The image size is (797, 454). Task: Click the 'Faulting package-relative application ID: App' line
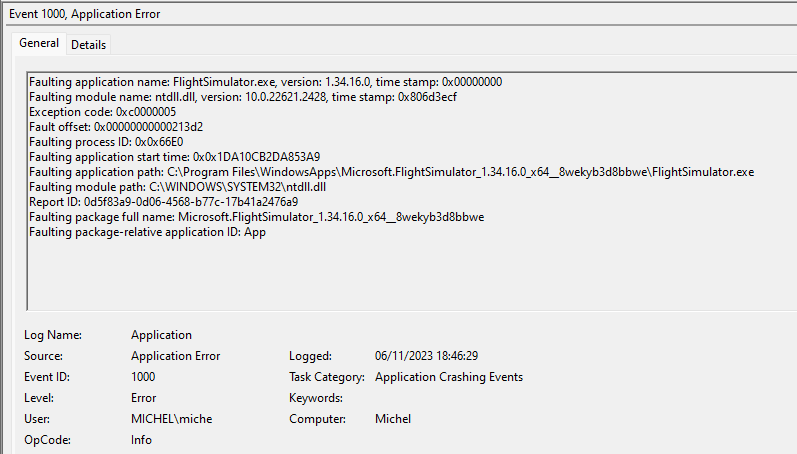(x=147, y=232)
